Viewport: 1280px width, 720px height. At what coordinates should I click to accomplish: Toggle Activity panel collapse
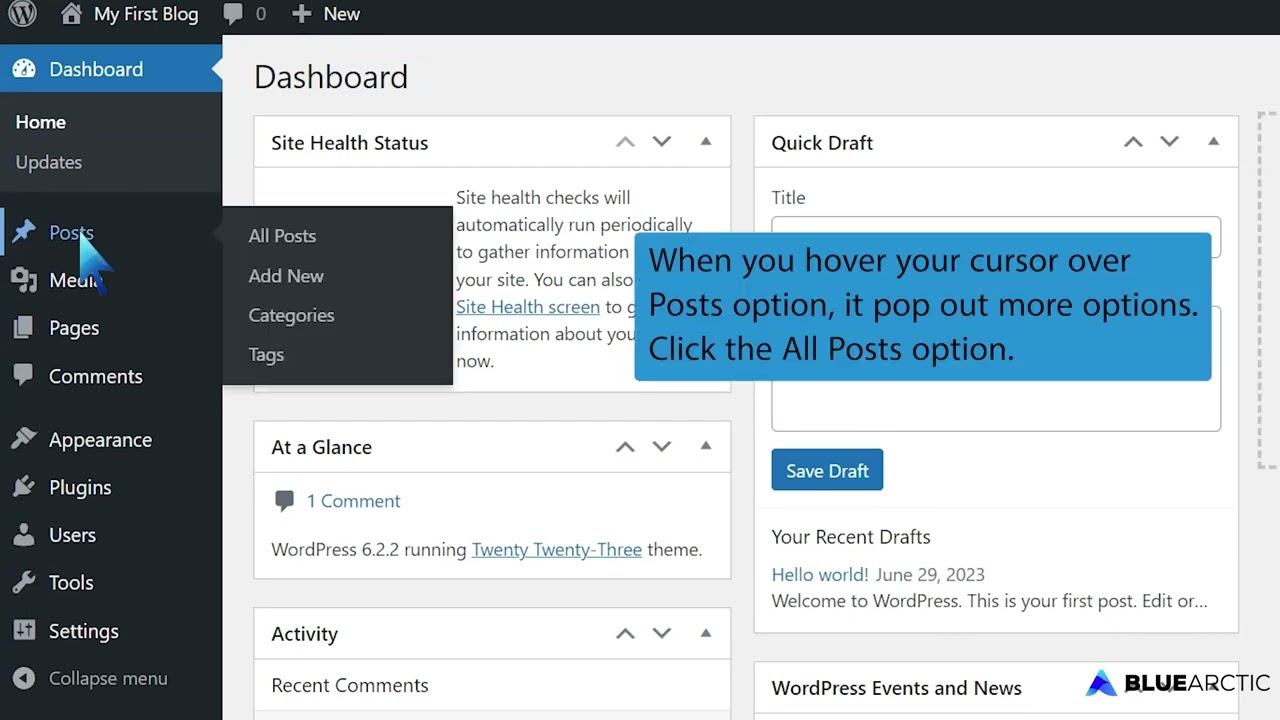(706, 633)
